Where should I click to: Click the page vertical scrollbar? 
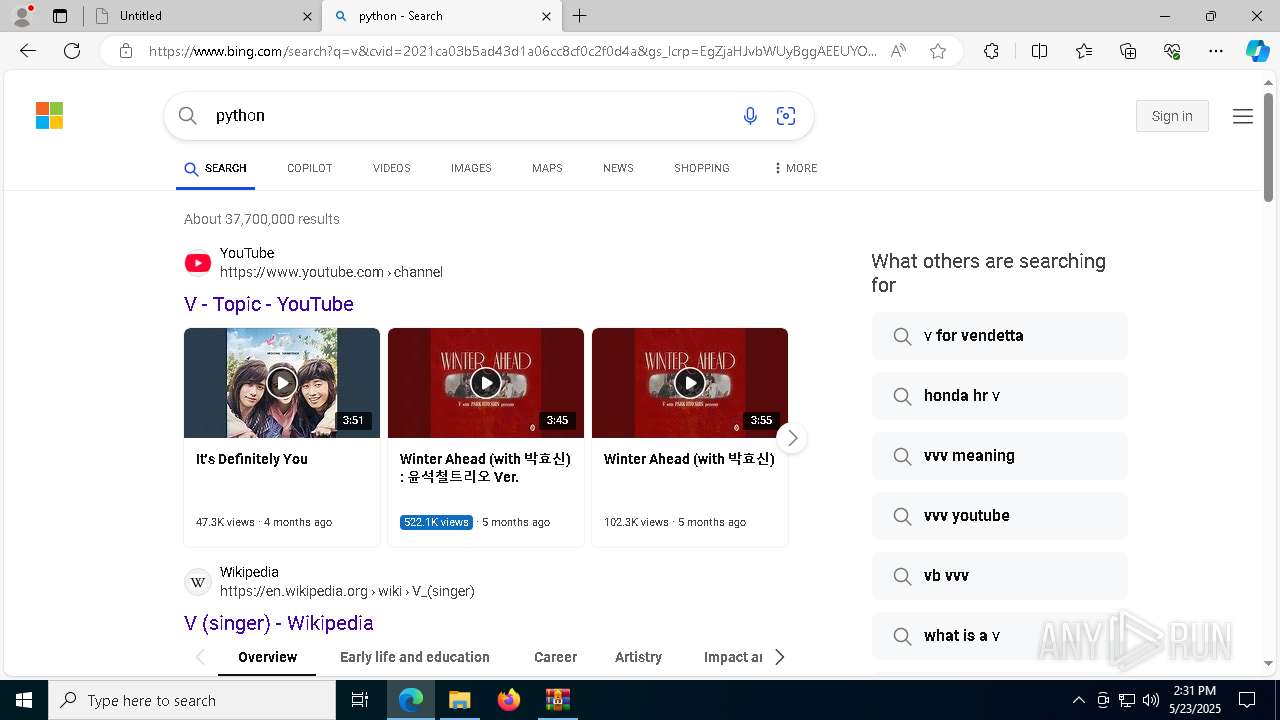point(1269,148)
